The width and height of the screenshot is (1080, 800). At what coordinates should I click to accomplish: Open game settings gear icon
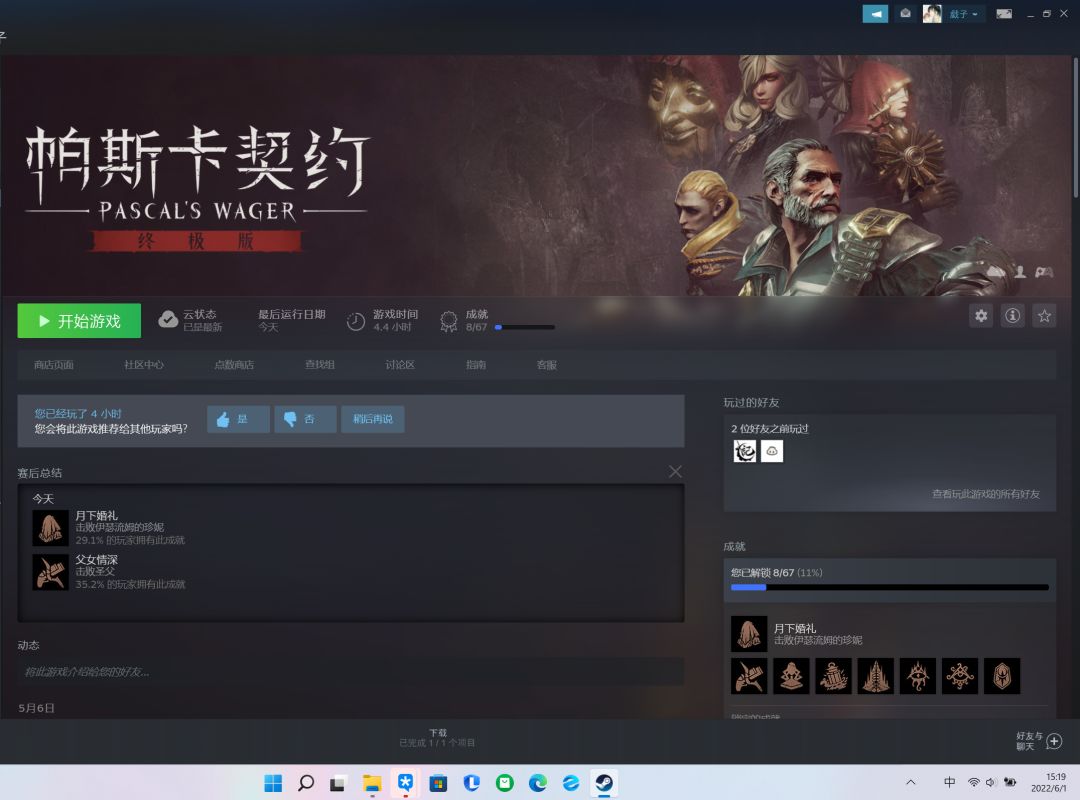(981, 316)
